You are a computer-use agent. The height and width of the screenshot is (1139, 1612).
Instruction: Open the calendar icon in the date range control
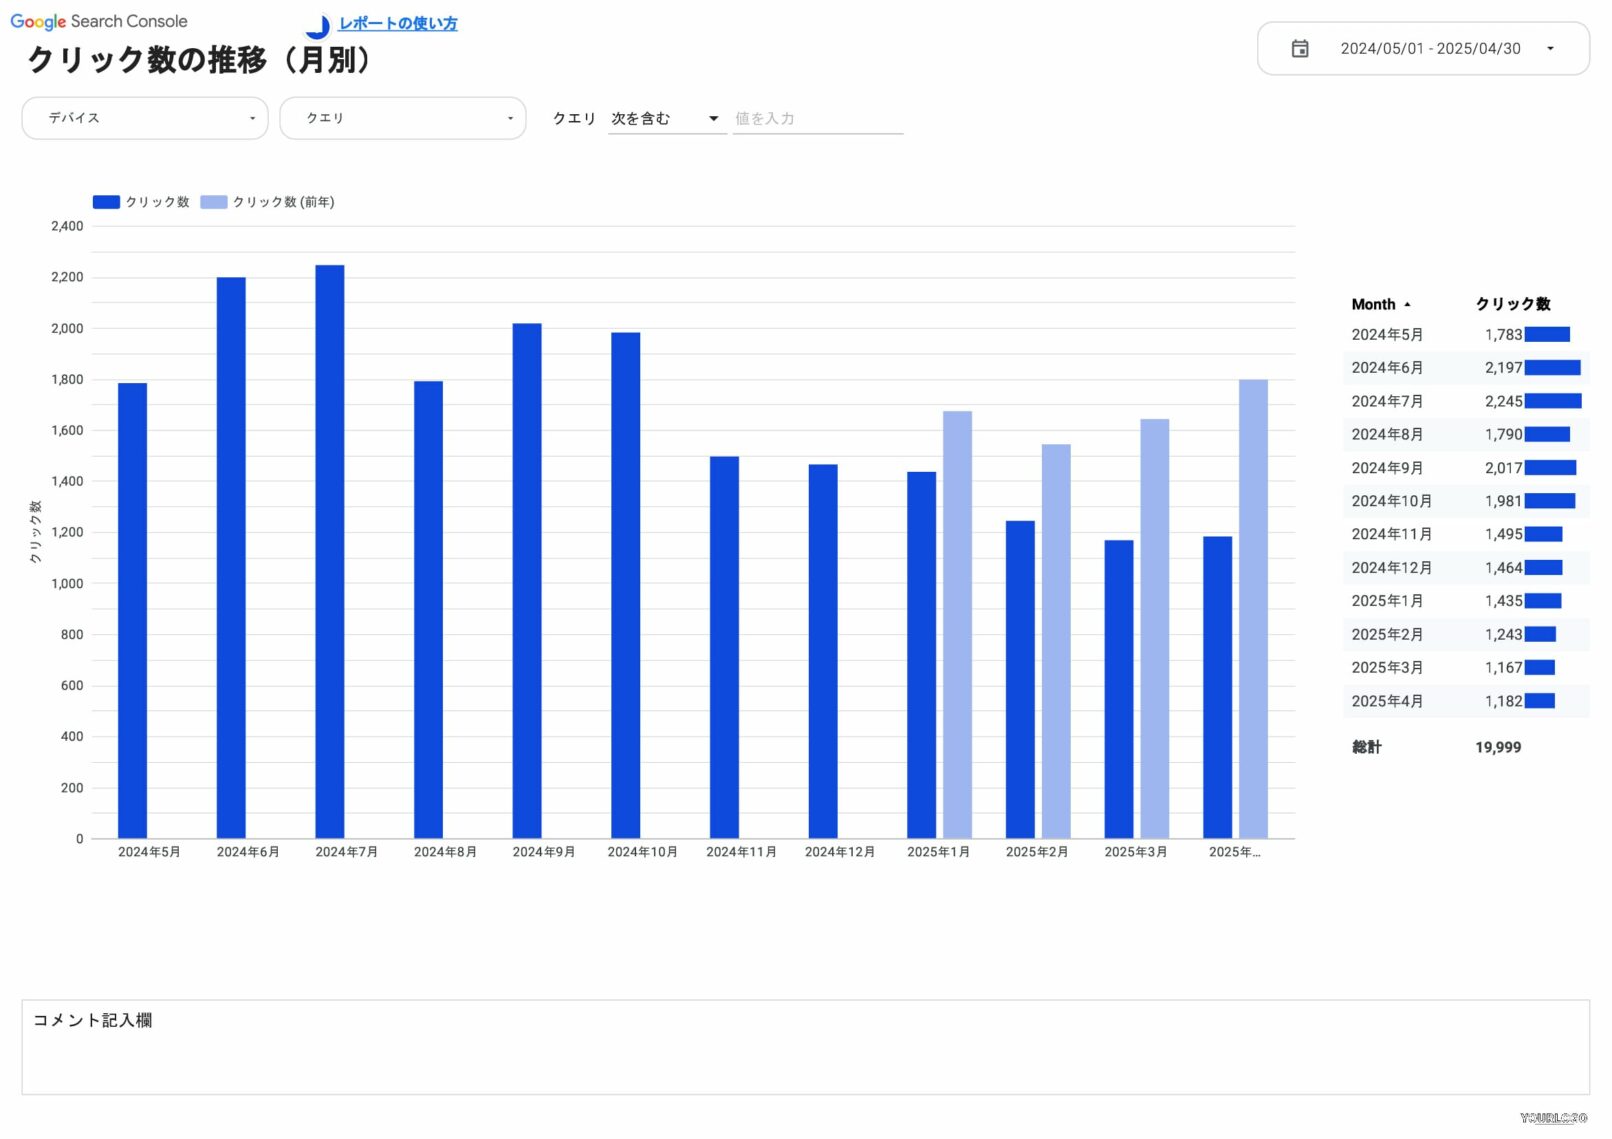[1300, 48]
